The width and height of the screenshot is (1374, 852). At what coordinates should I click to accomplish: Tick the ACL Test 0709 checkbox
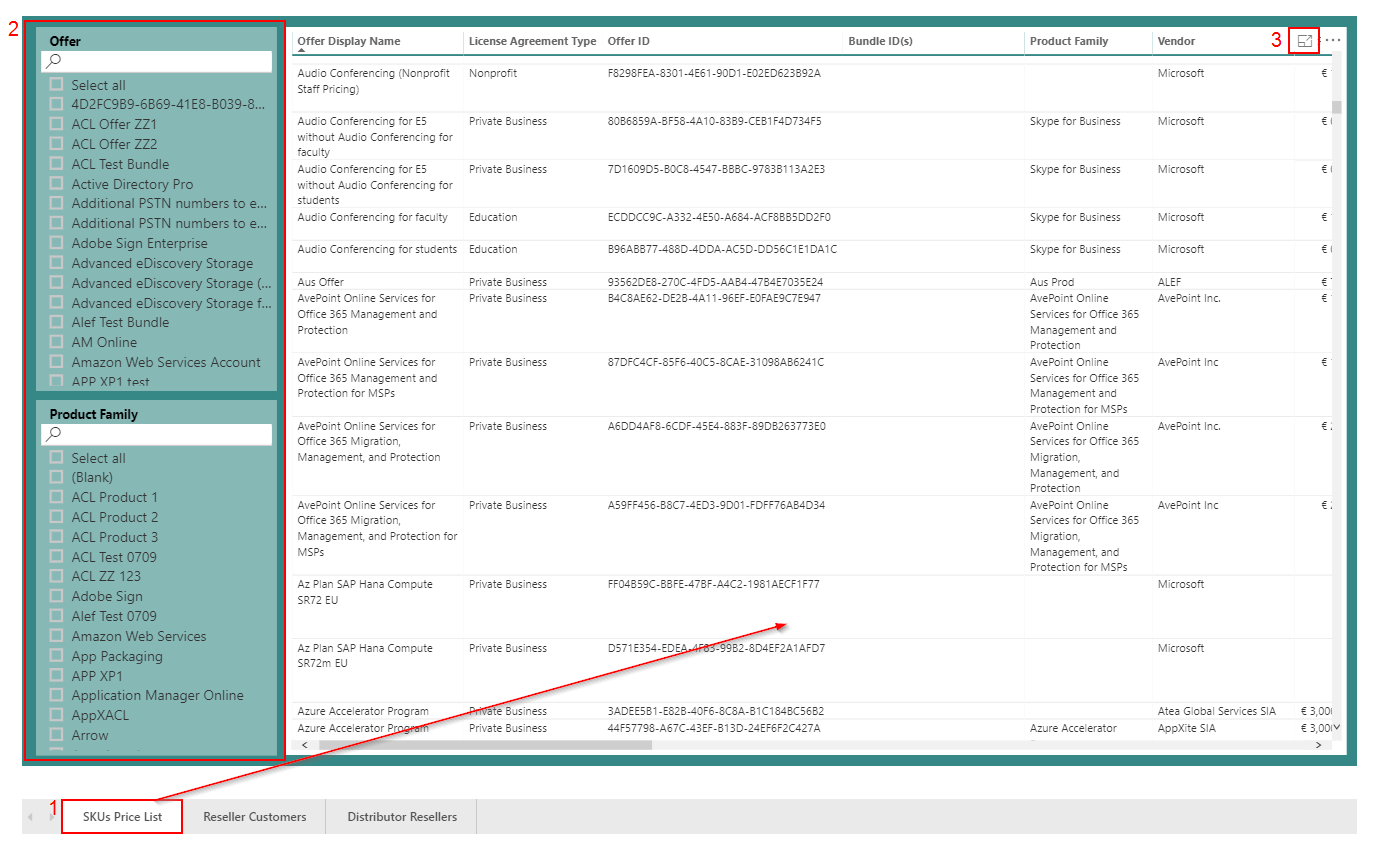click(x=56, y=557)
